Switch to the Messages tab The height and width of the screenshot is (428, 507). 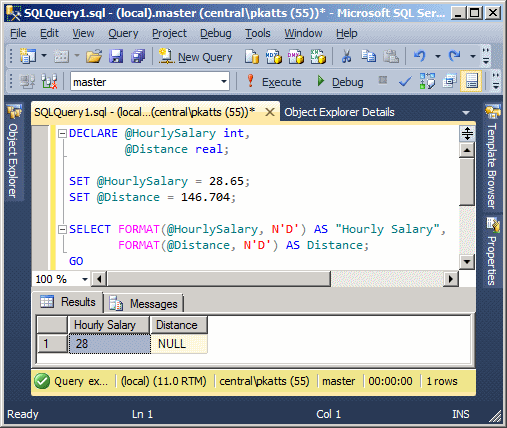coord(144,303)
